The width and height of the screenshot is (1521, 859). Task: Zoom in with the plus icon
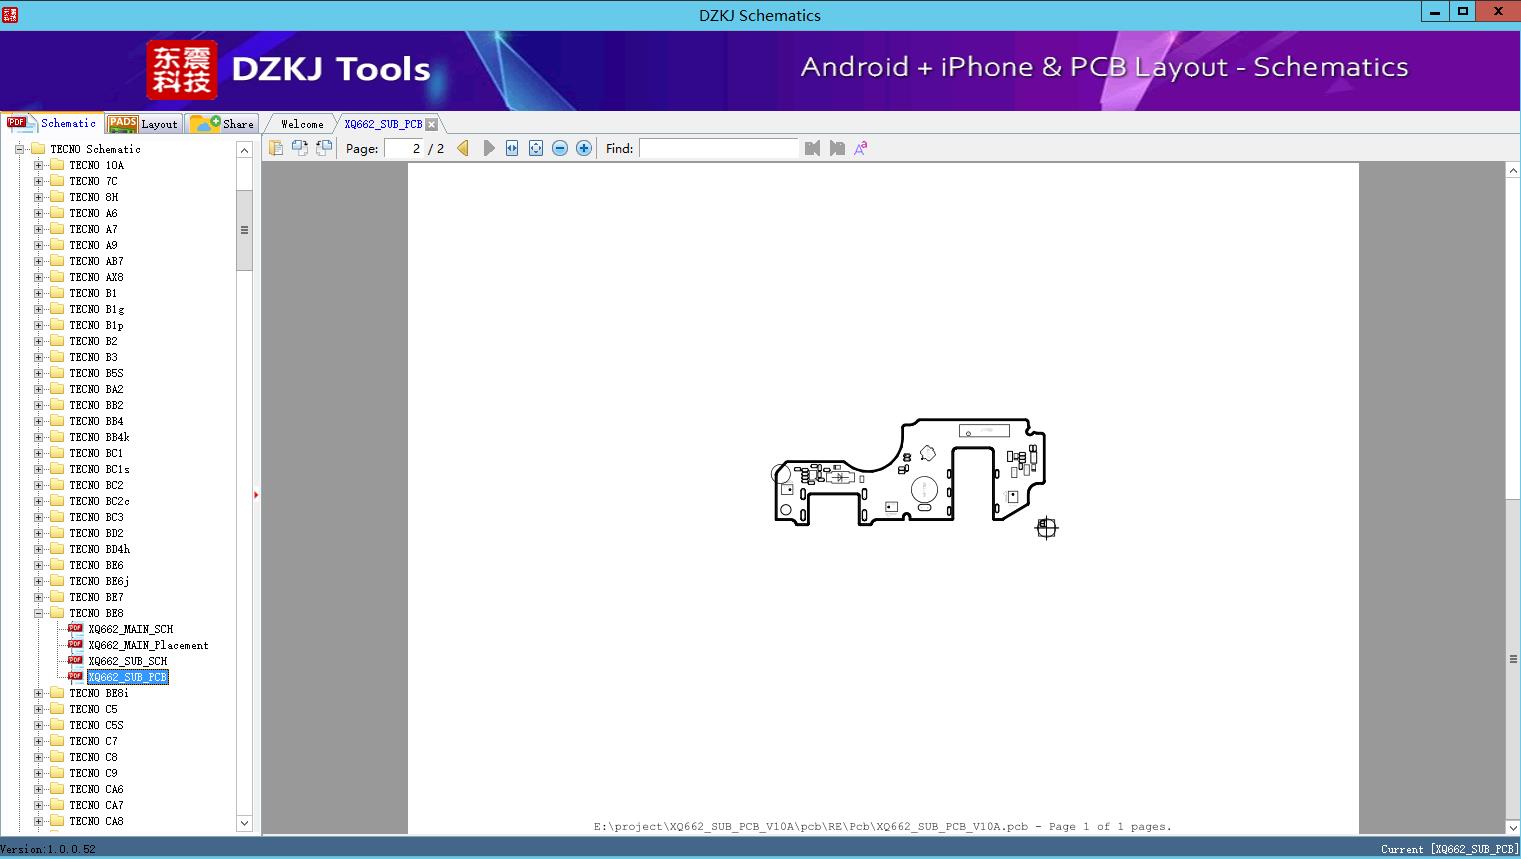pos(584,148)
